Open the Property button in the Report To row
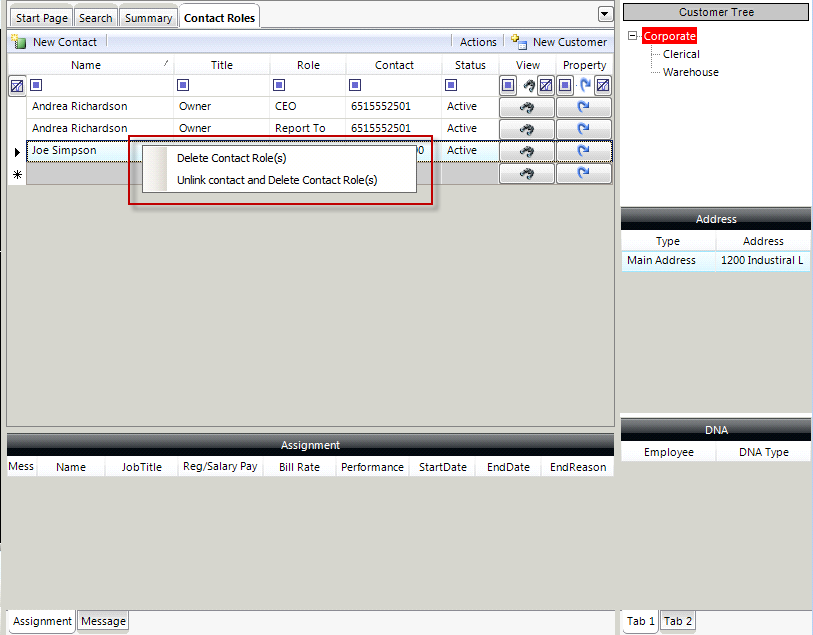Image resolution: width=813 pixels, height=635 pixels. [x=584, y=129]
